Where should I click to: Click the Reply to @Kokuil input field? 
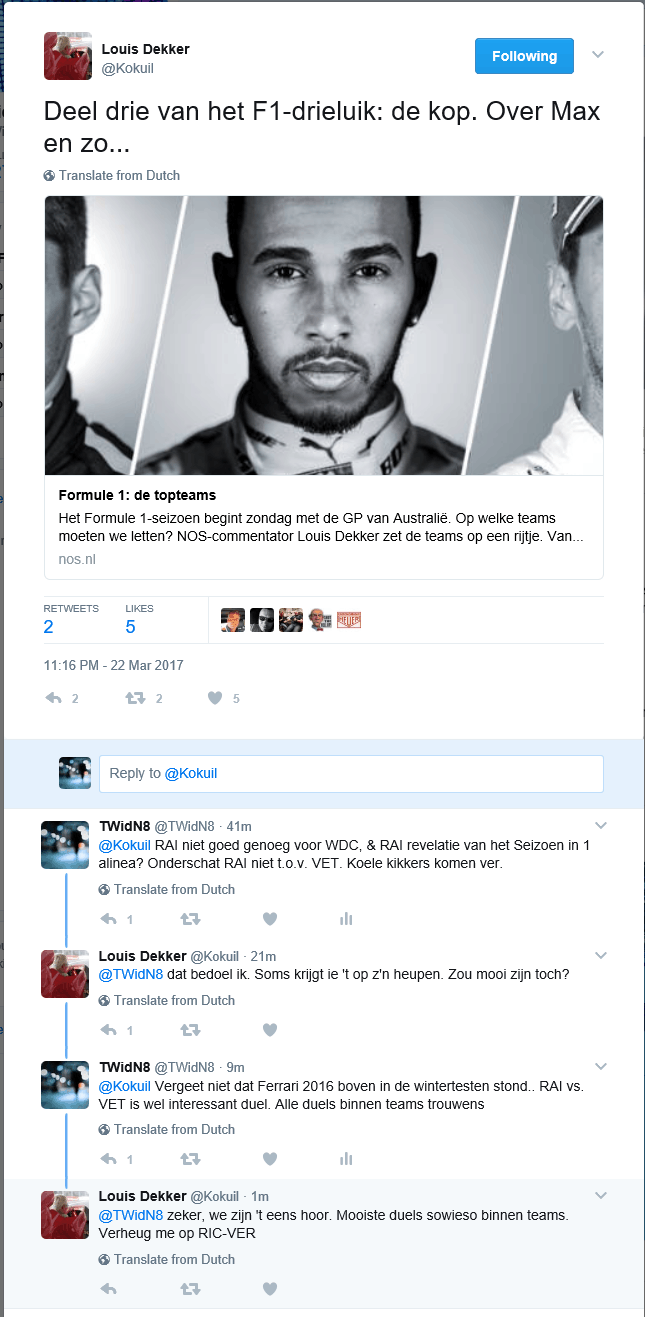[x=351, y=774]
